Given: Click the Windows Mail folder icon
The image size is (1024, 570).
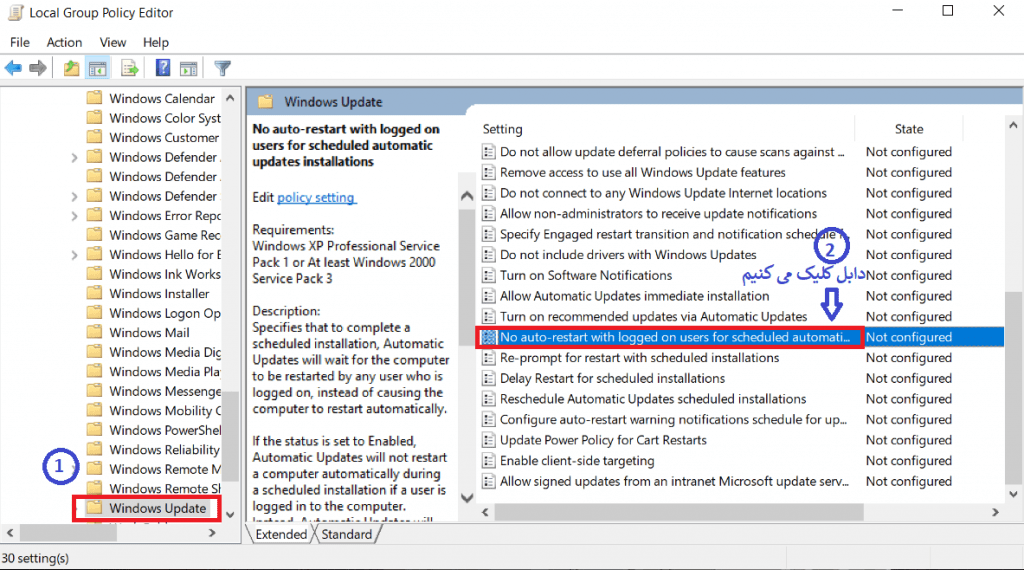Looking at the screenshot, I should (95, 332).
